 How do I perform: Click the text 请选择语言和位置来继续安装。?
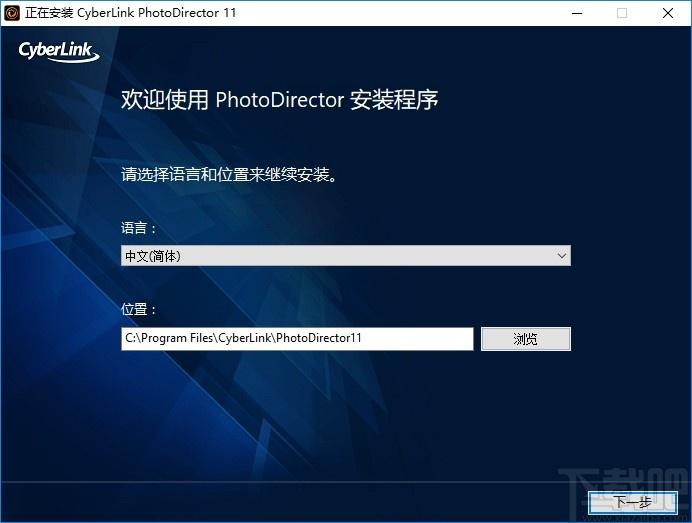[229, 175]
